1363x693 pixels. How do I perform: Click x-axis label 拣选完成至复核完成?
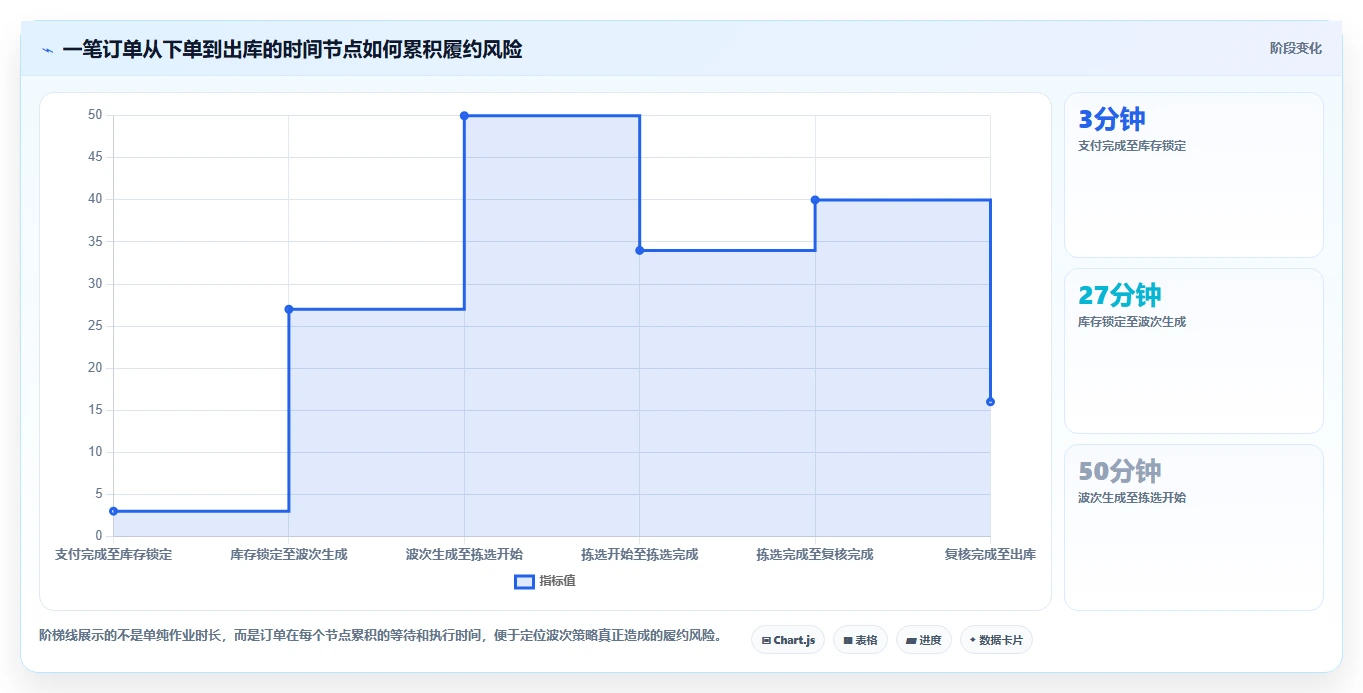(815, 554)
